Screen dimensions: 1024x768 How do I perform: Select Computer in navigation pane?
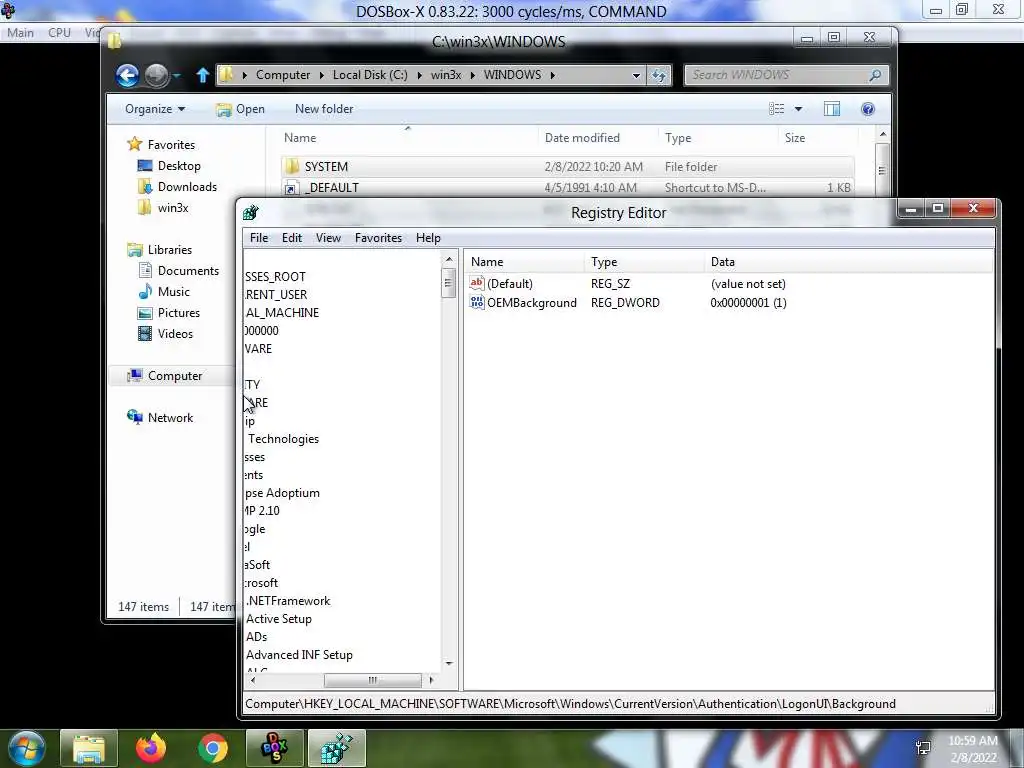(165, 376)
